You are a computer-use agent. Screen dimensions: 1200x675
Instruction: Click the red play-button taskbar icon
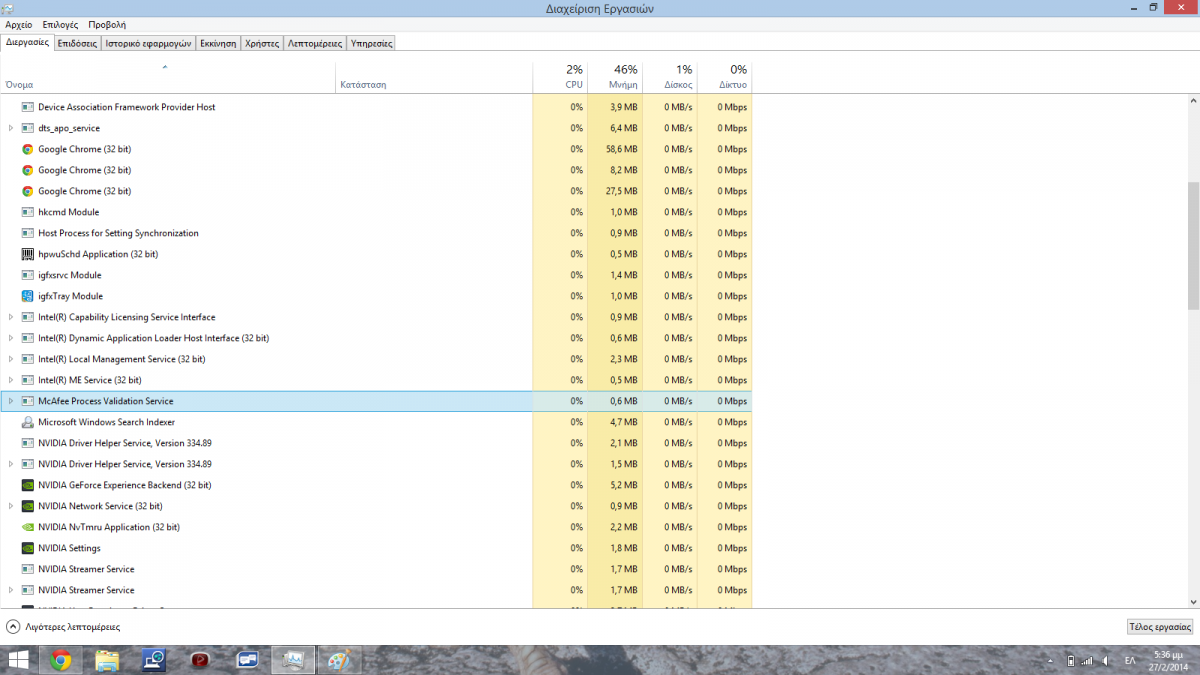201,660
